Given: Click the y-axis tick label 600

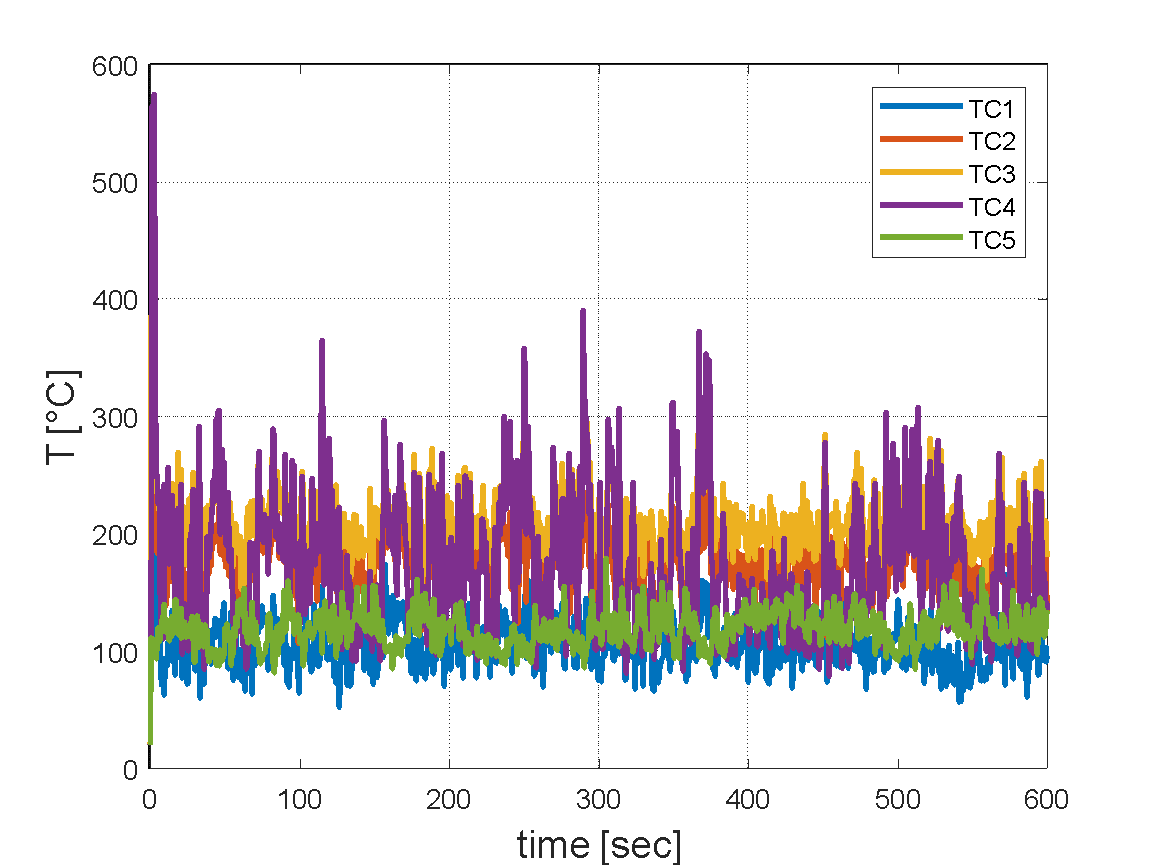Looking at the screenshot, I should pos(115,67).
